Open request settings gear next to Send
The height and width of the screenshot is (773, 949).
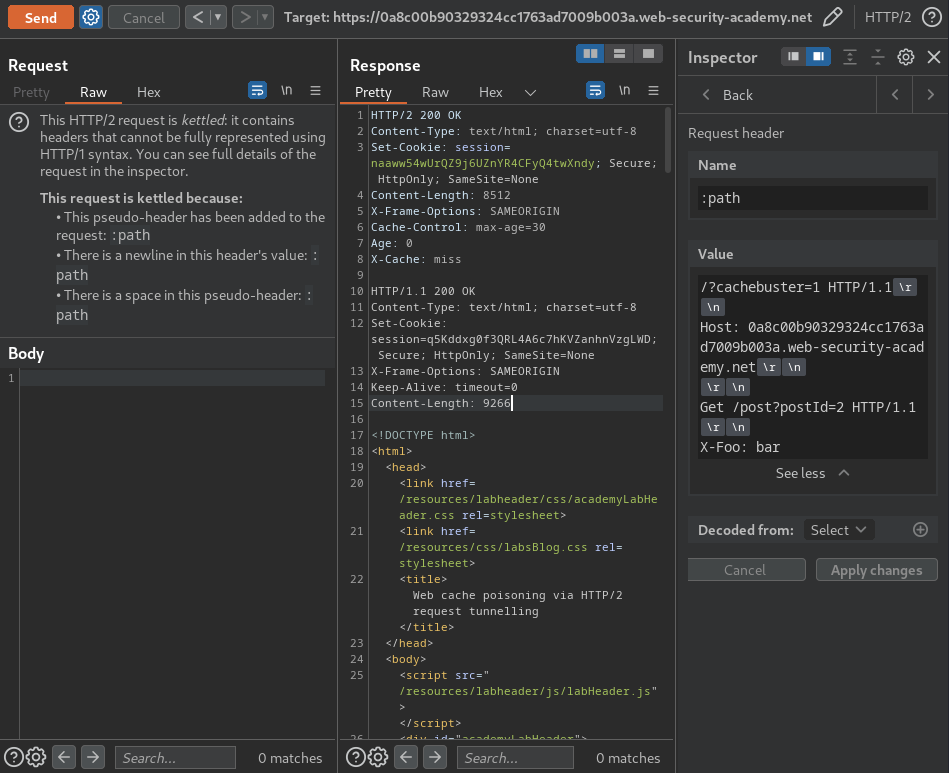[91, 18]
